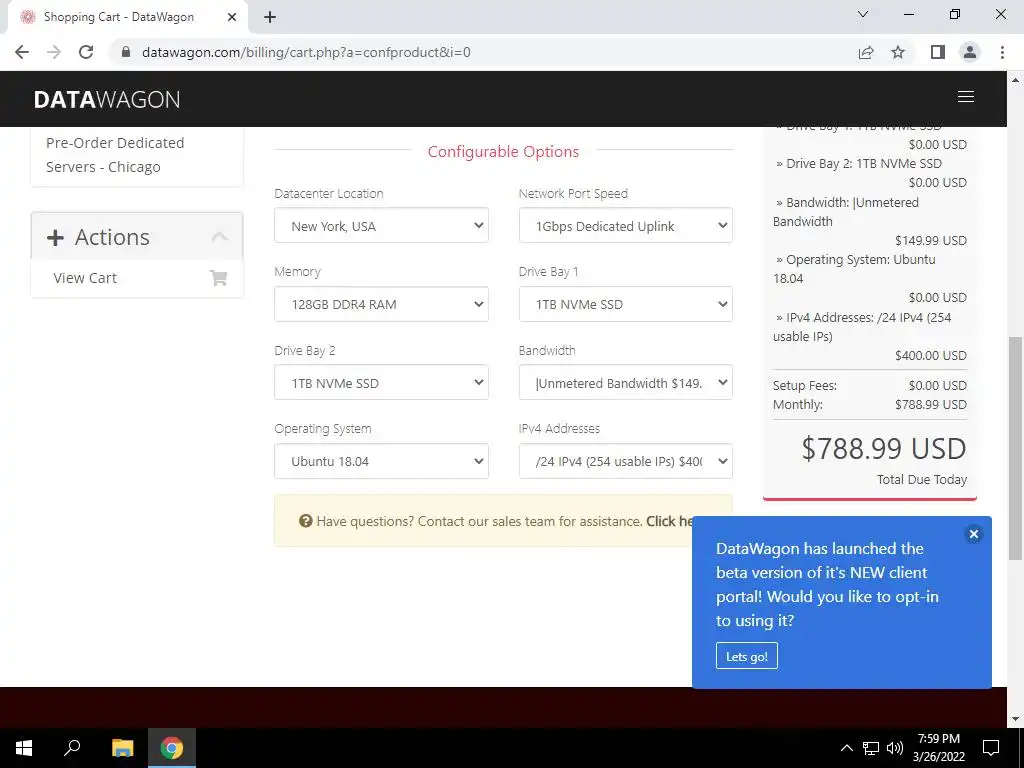The image size is (1024, 768).
Task: Click the Monthly label in summary
Action: click(797, 404)
